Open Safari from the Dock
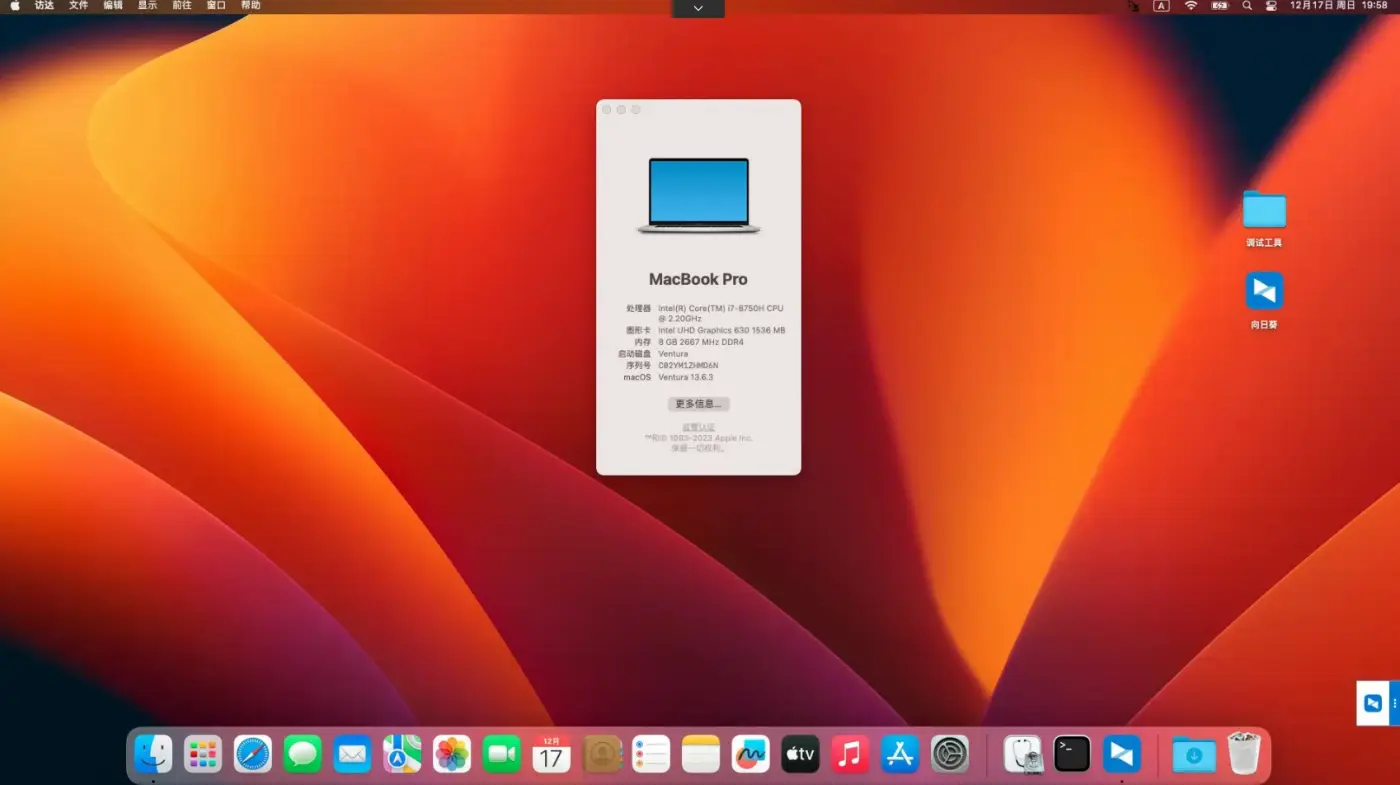The height and width of the screenshot is (785, 1400). tap(252, 754)
